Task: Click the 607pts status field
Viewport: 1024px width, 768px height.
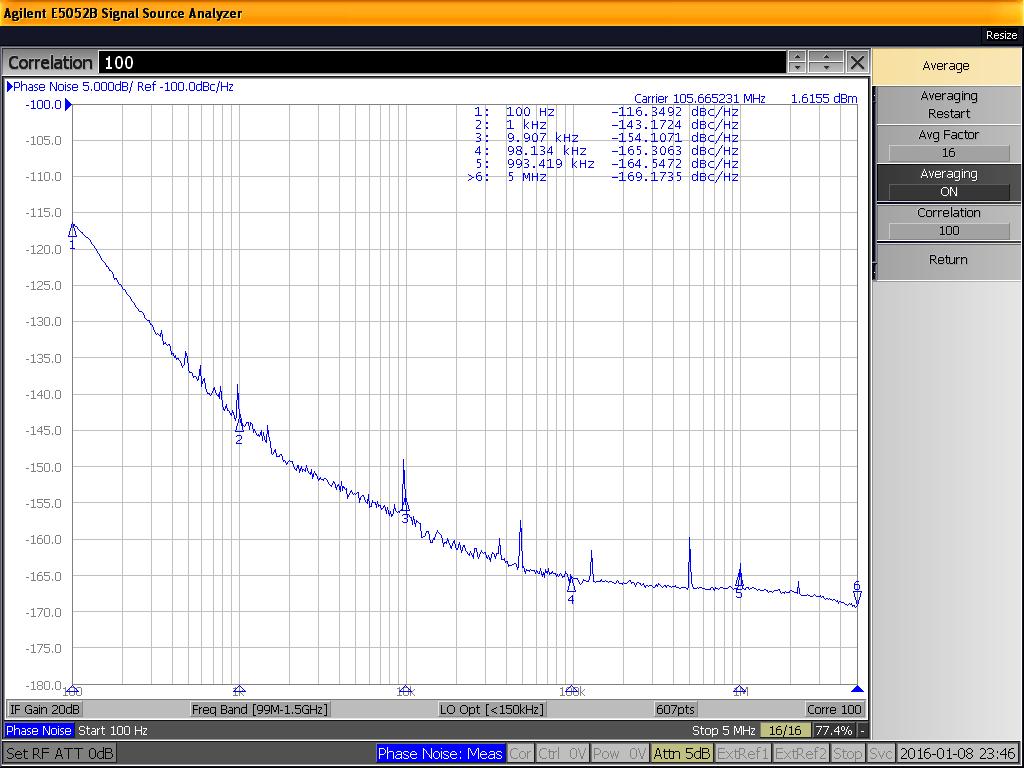Action: 675,709
